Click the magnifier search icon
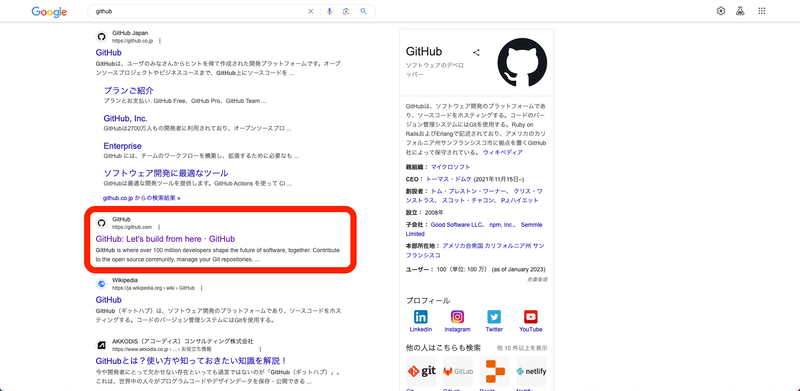This screenshot has height=391, width=800. click(363, 11)
